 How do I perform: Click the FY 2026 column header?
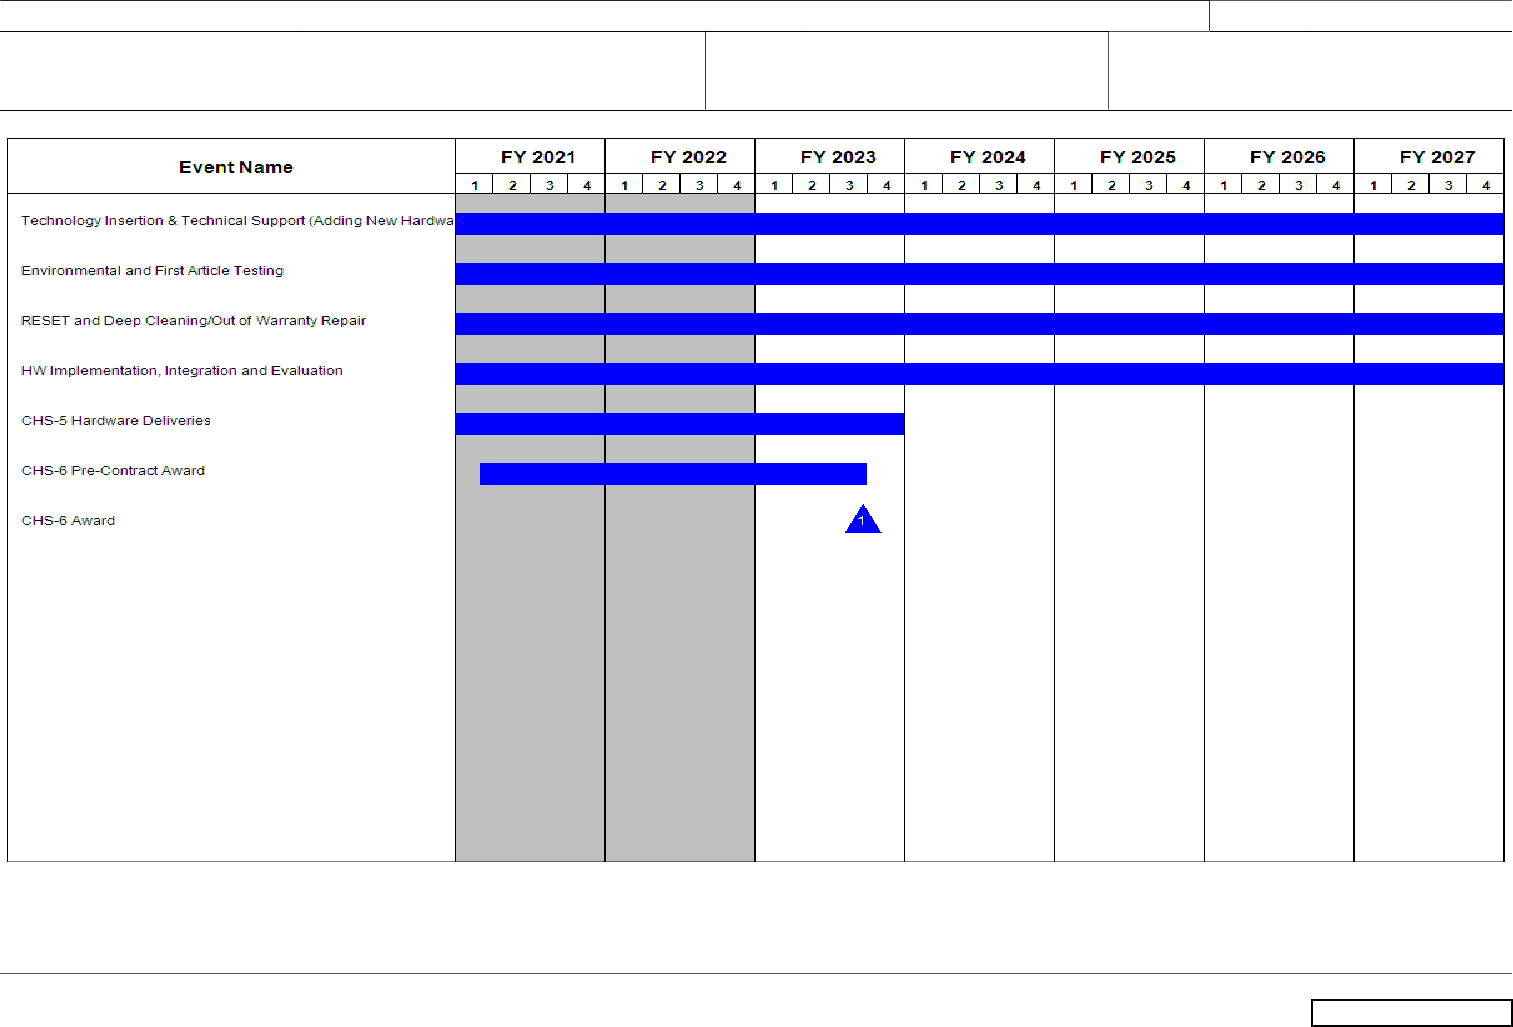(1287, 157)
